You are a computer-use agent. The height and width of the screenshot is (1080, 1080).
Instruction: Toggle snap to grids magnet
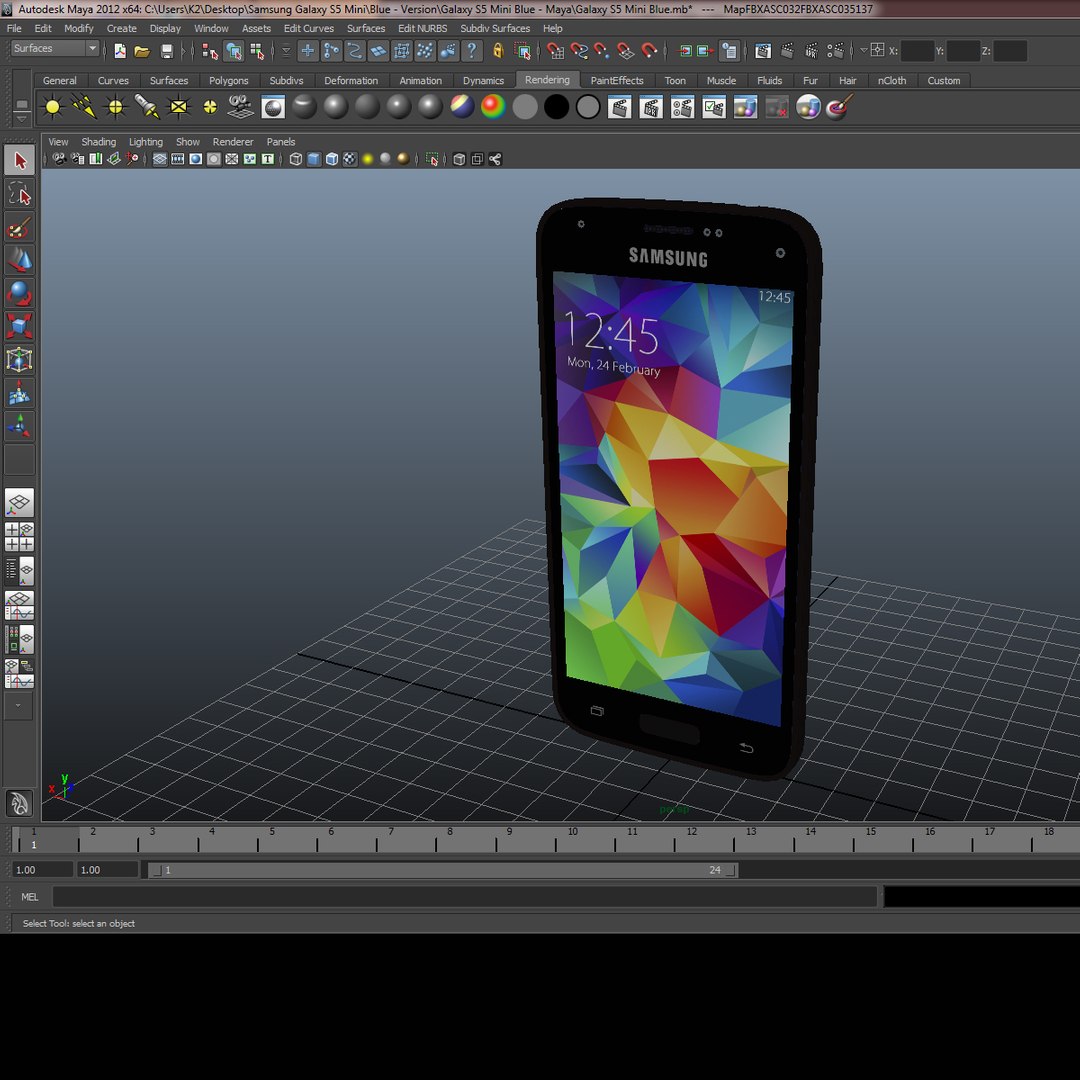[554, 50]
